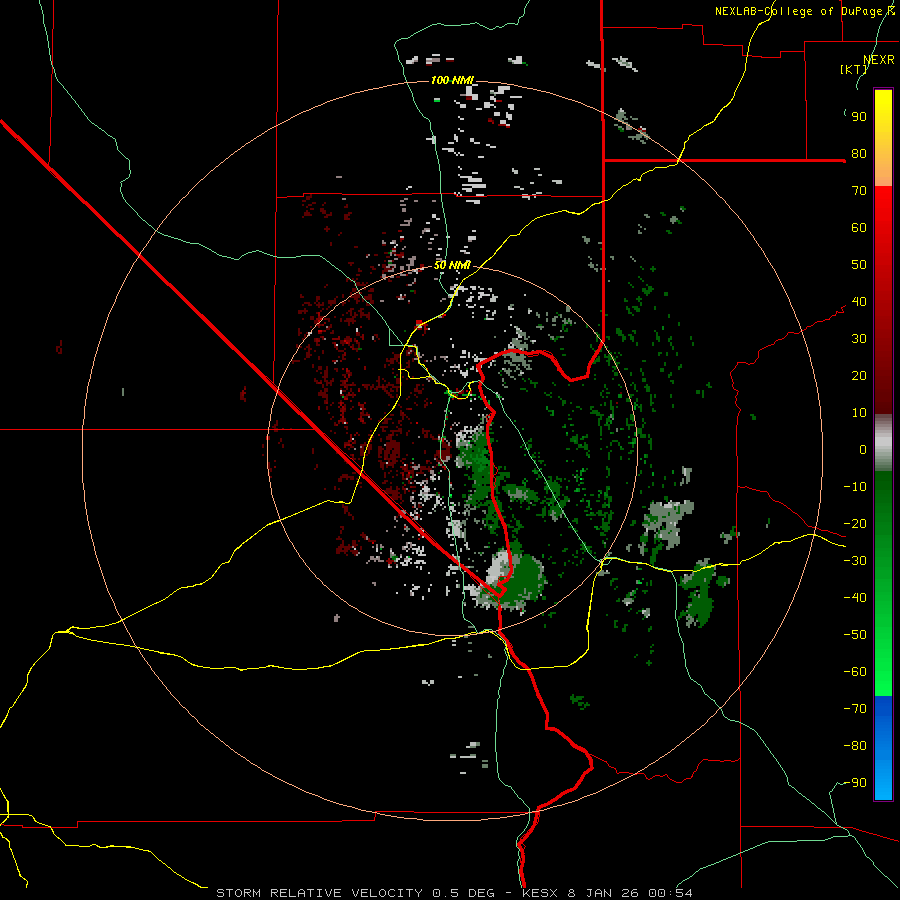The width and height of the screenshot is (900, 900).
Task: Select the -90 label on the velocity scale
Action: click(855, 782)
